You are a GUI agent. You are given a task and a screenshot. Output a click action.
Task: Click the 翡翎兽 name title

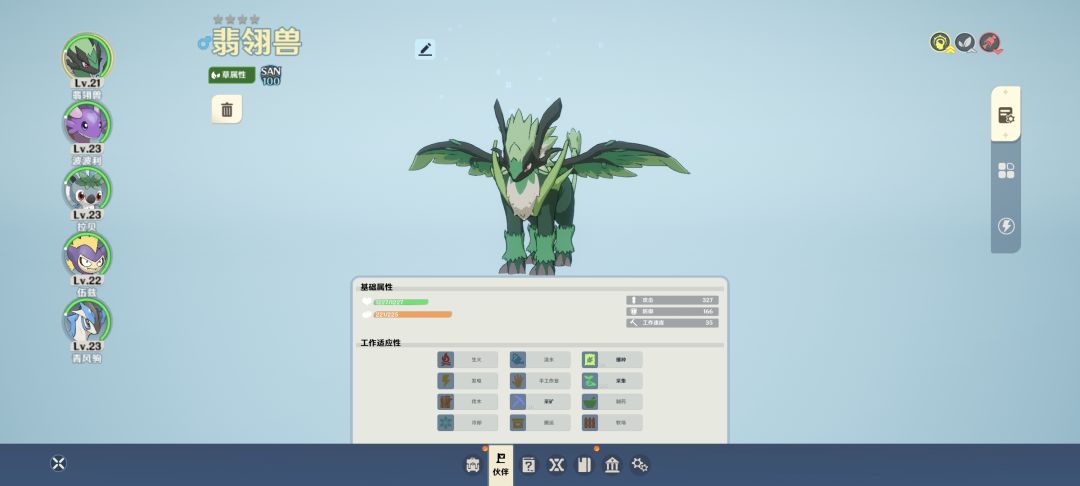(256, 43)
